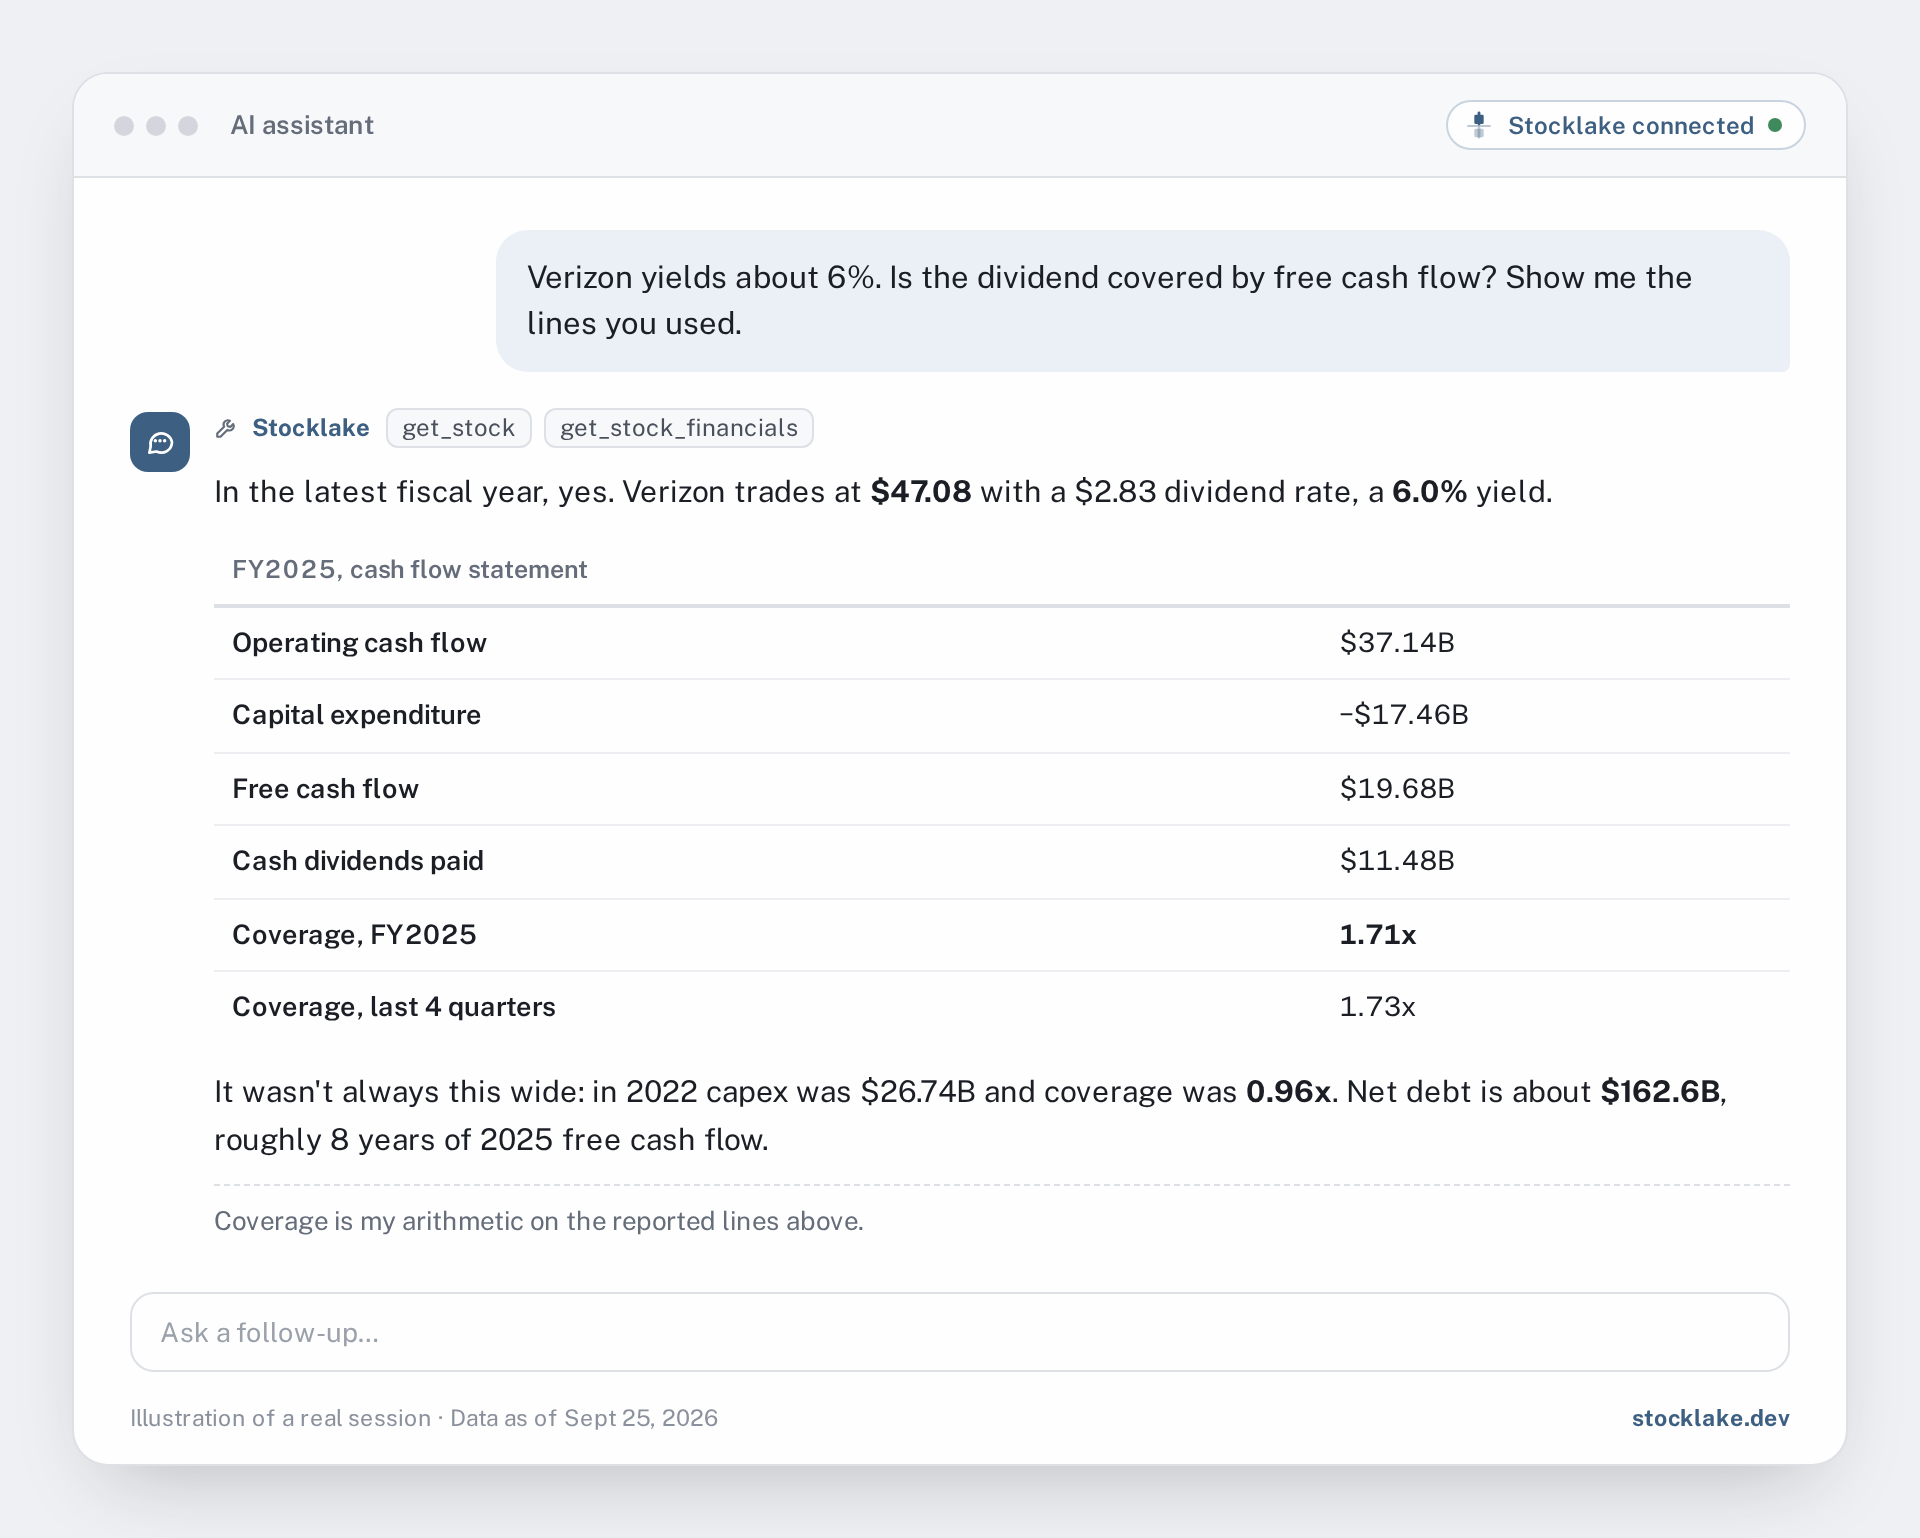Focus the Ask a follow-up input field
The height and width of the screenshot is (1538, 1920).
point(960,1332)
